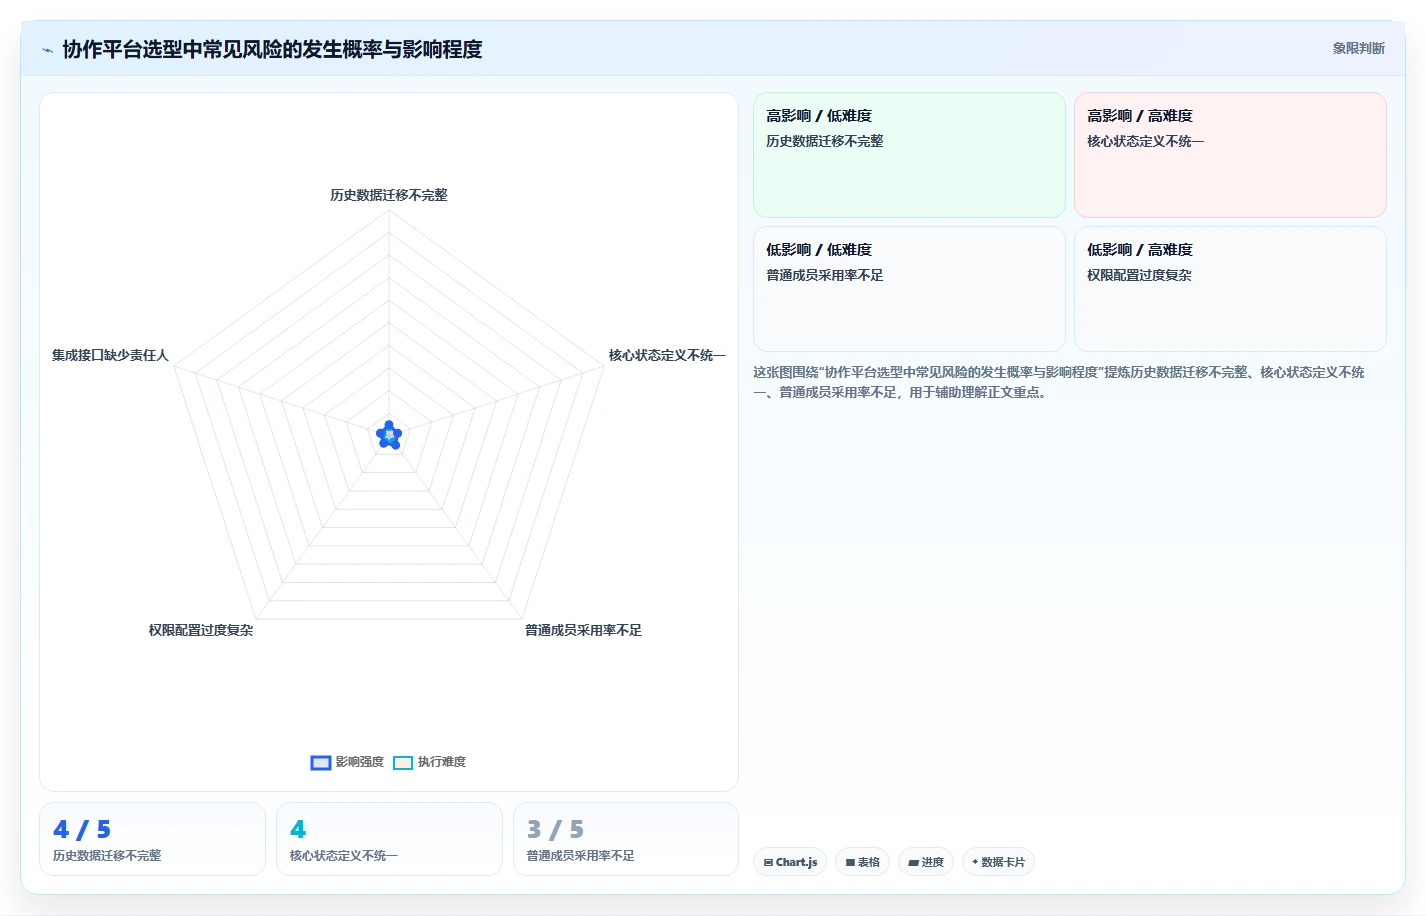
Task: Toggle the 影响强度 legend item
Action: [347, 762]
